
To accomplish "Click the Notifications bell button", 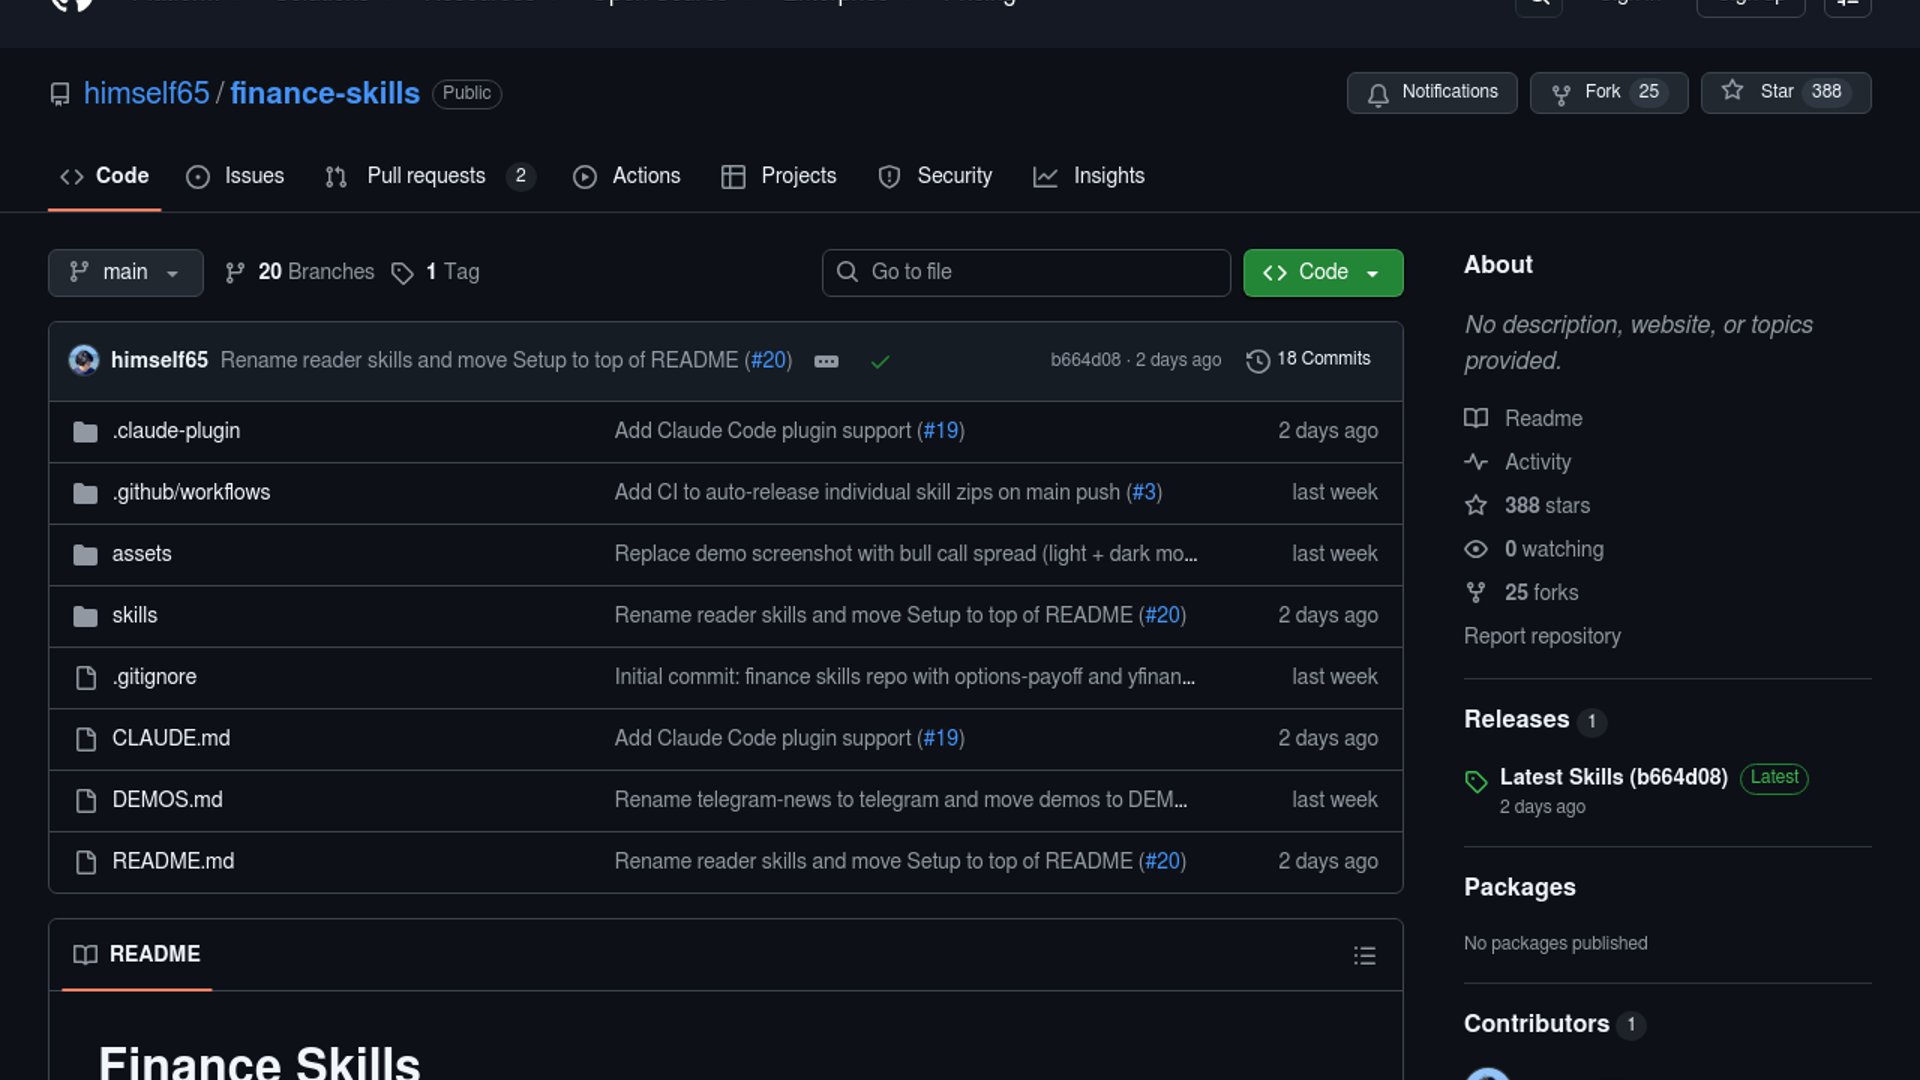I will tap(1431, 92).
